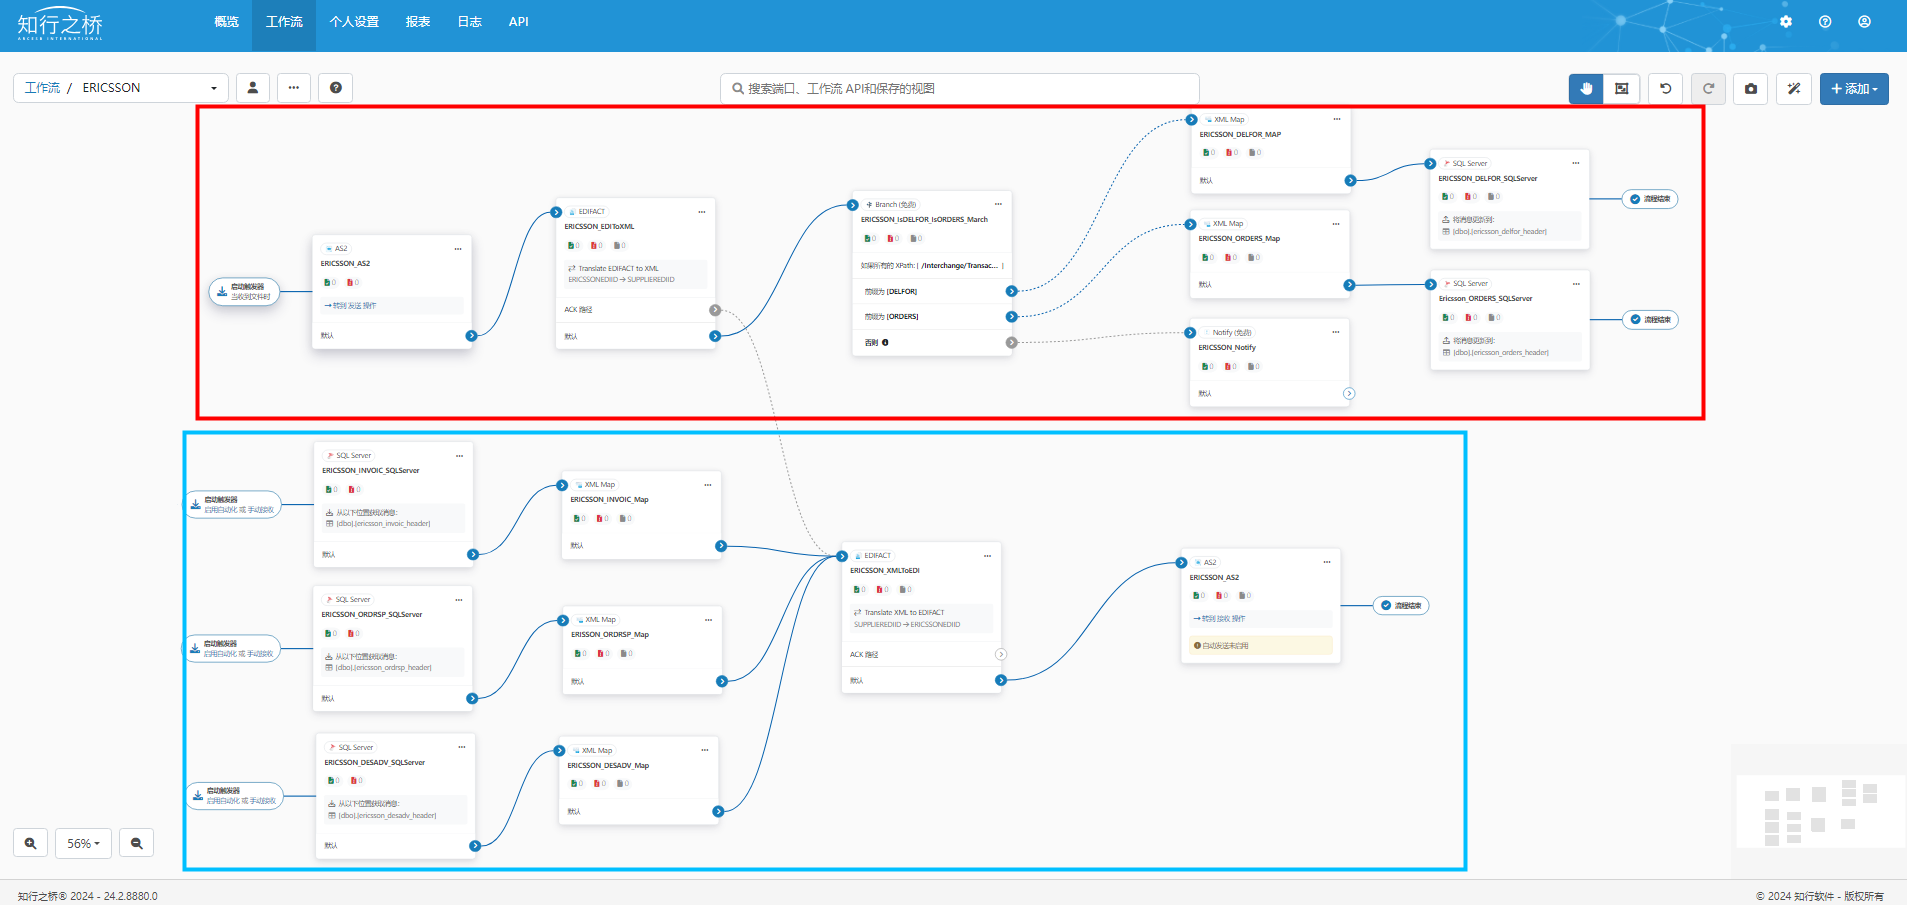Activate the hand pan tool
The image size is (1907, 905).
click(1586, 89)
